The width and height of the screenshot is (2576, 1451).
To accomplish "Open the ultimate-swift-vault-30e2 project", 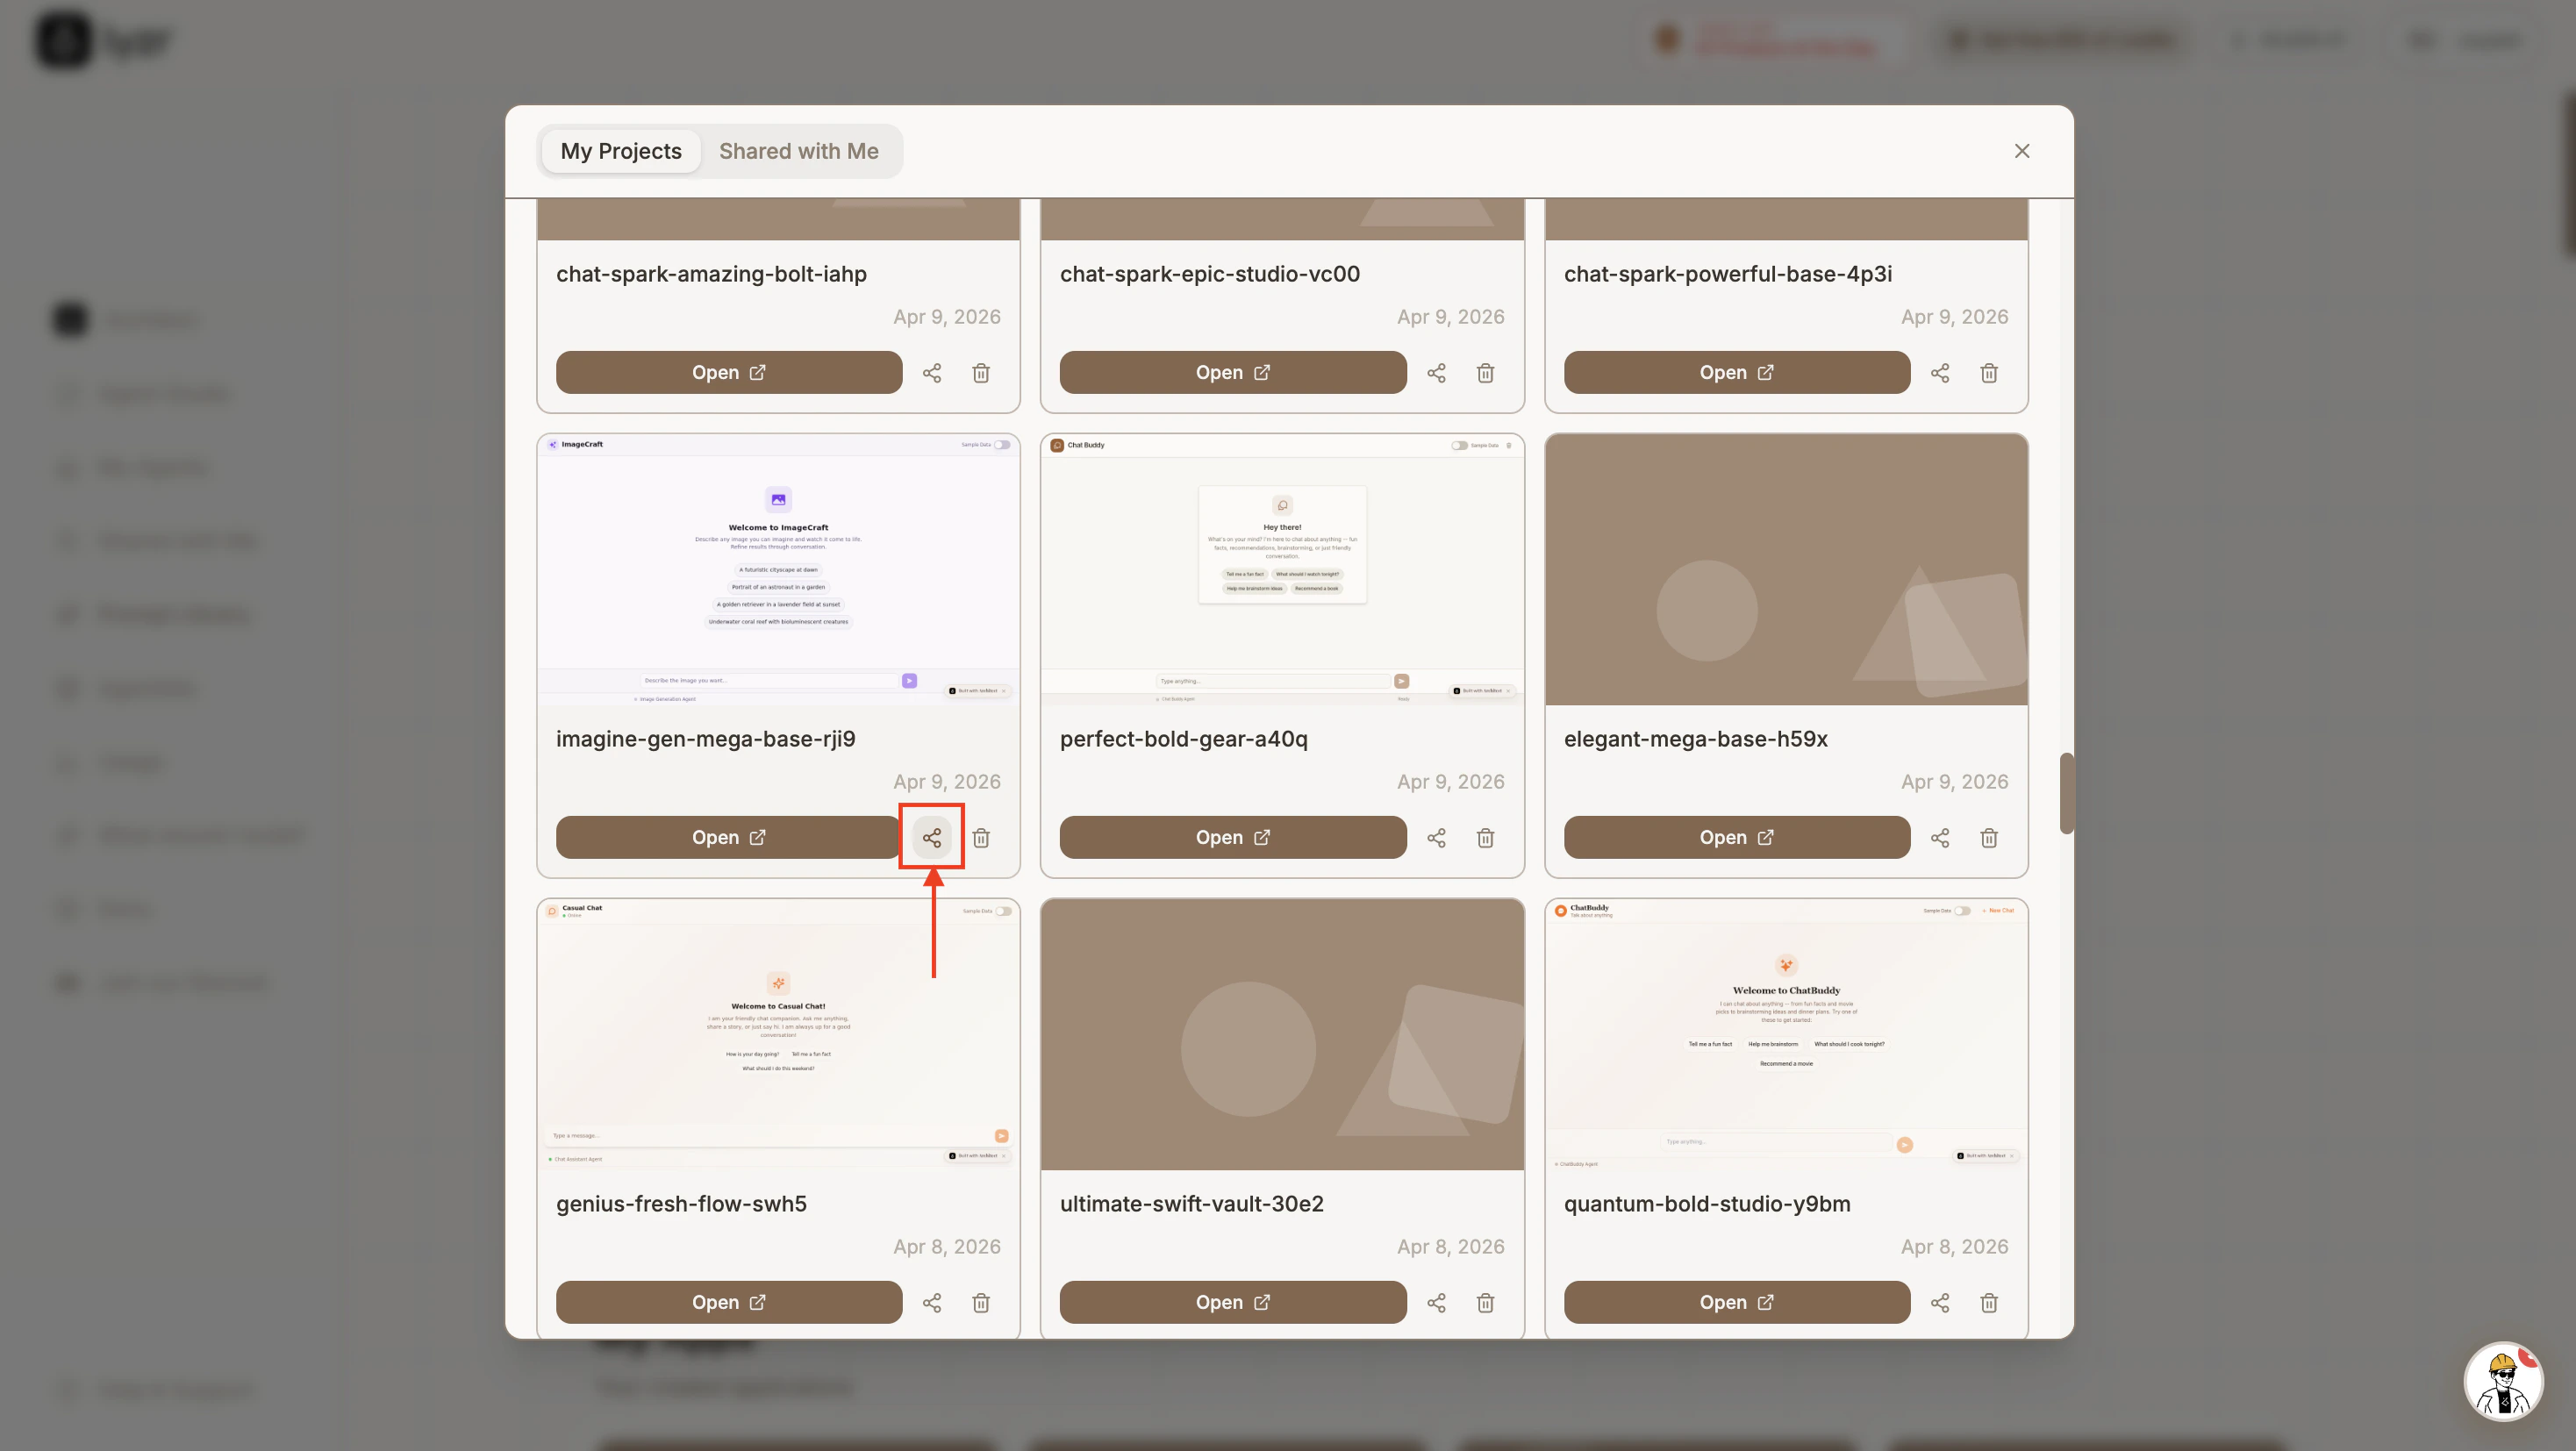I will click(x=1232, y=1302).
